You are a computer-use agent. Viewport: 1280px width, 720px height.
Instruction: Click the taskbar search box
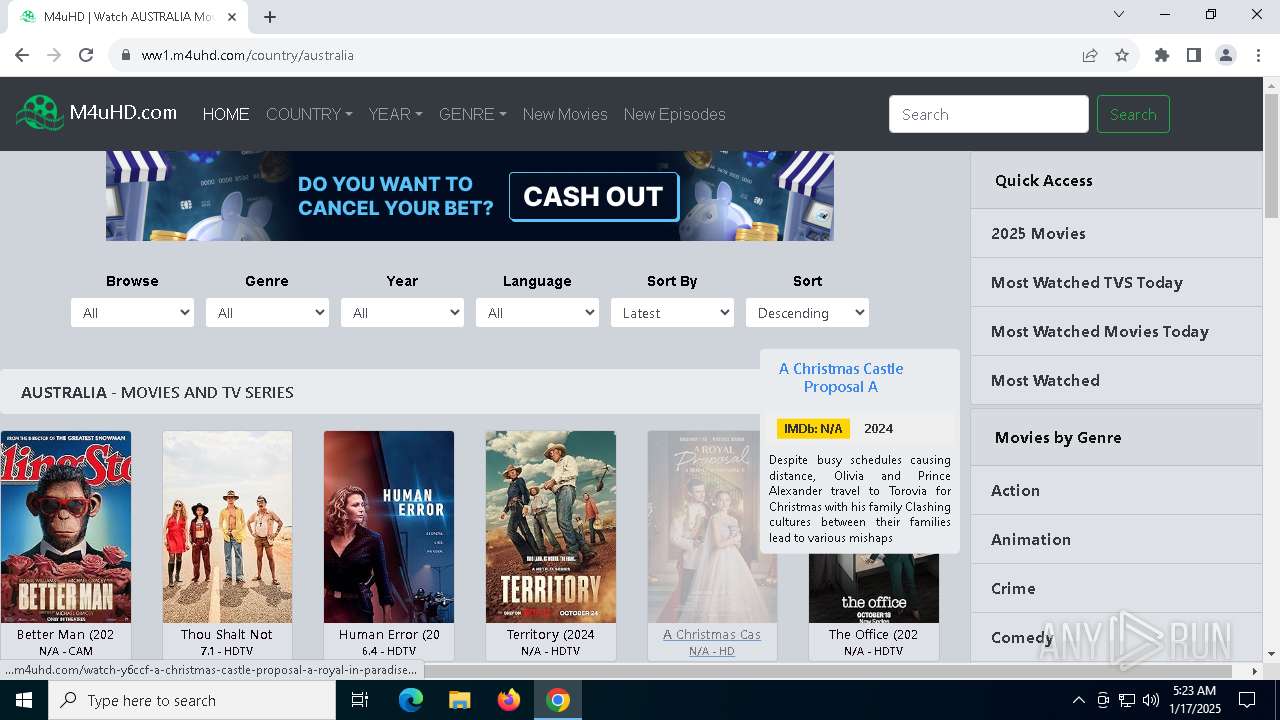pos(191,700)
